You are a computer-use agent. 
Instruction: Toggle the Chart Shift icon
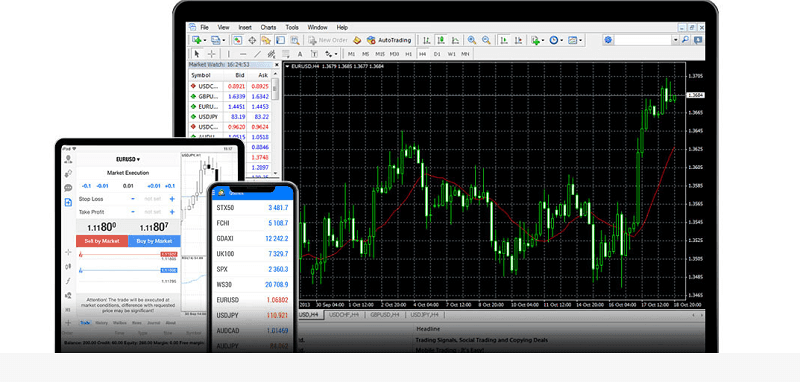(x=518, y=40)
